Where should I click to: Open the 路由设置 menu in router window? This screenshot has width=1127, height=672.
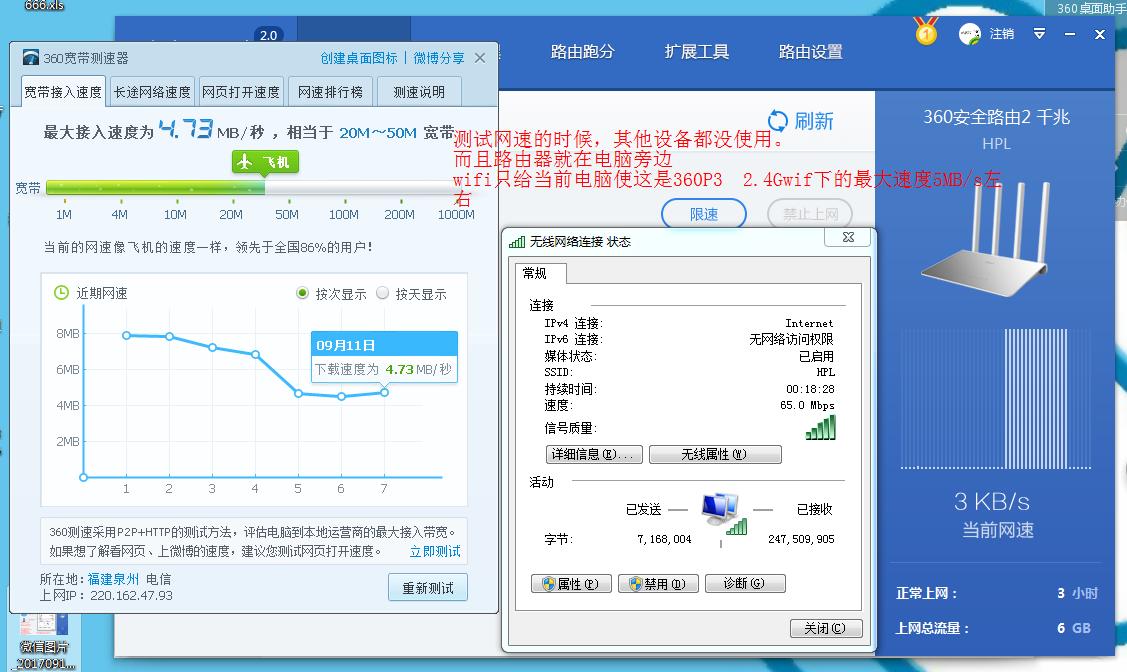(811, 52)
